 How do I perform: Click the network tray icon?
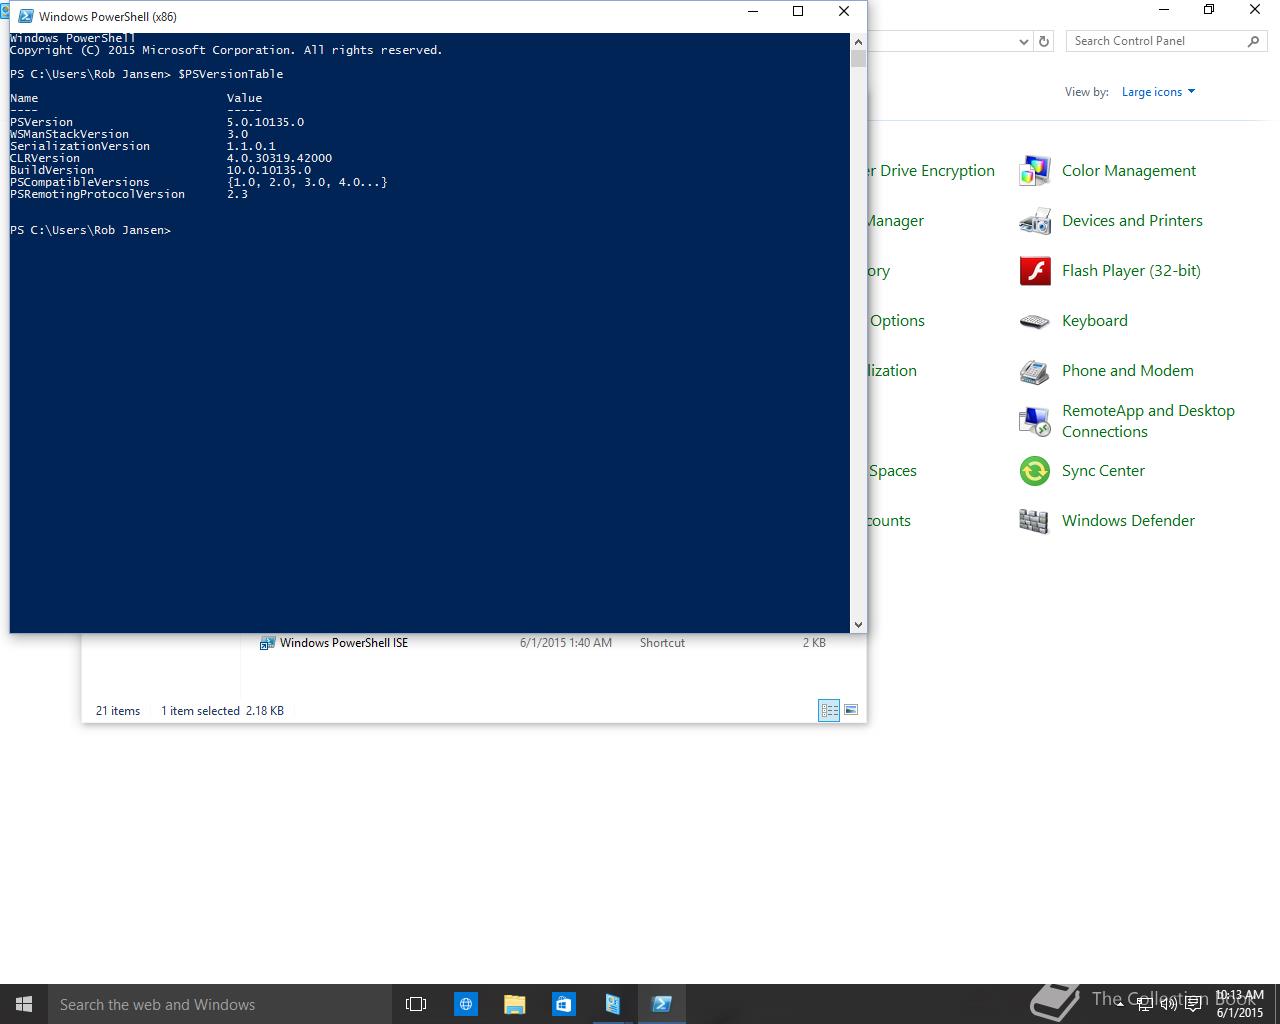click(1143, 1004)
